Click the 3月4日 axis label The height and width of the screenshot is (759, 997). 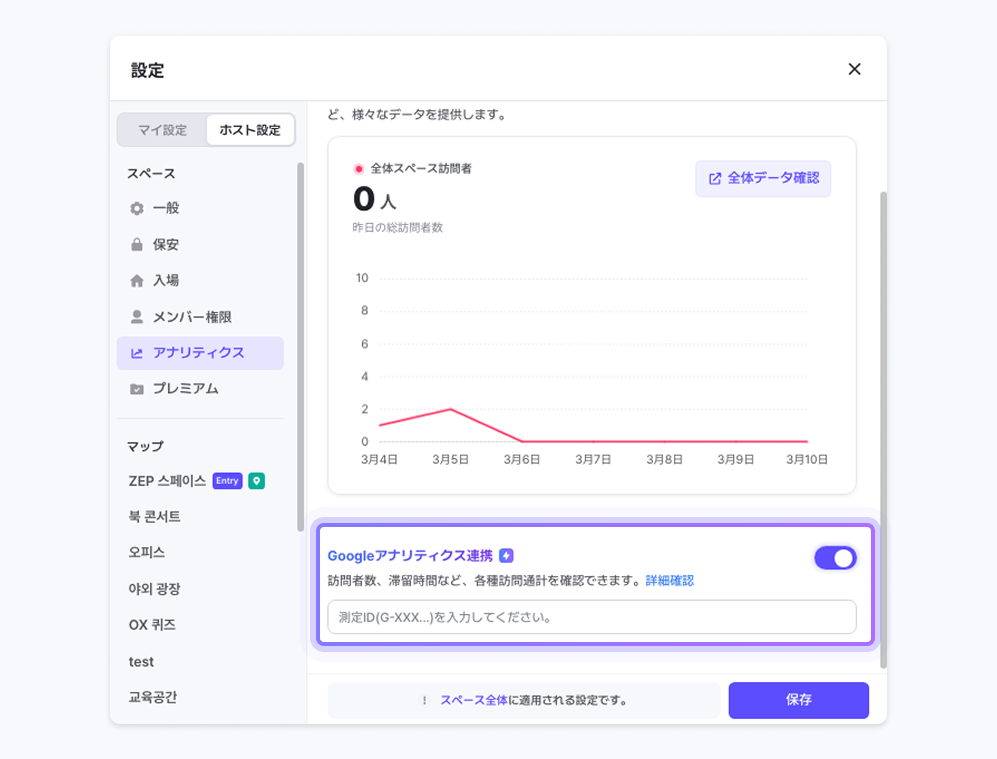[379, 460]
